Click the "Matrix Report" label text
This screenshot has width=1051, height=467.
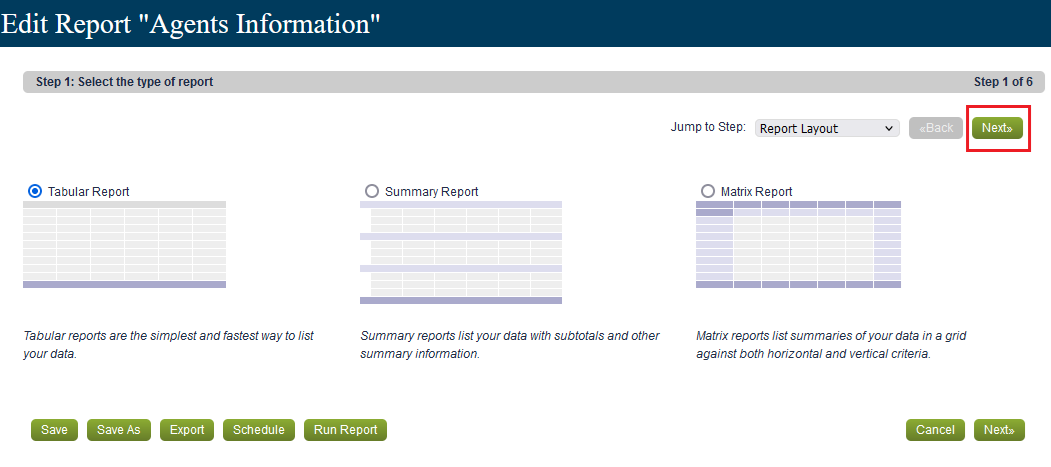pos(757,192)
